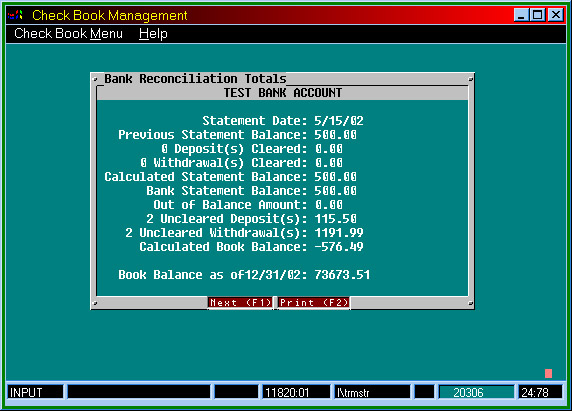
Task: Click the 24:78 cursor position cell
Action: tap(540, 392)
